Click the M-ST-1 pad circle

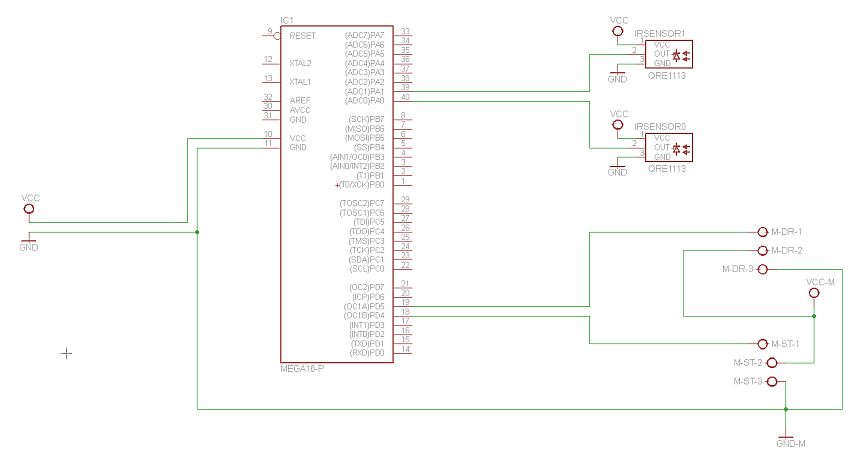(x=763, y=344)
